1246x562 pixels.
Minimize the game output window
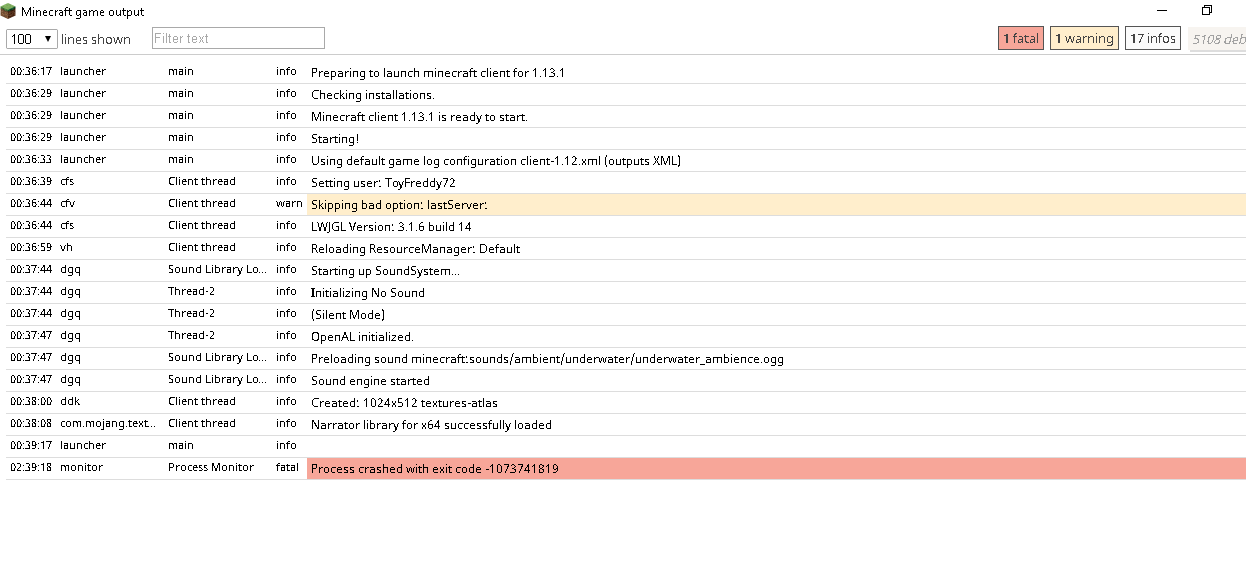click(x=1163, y=11)
